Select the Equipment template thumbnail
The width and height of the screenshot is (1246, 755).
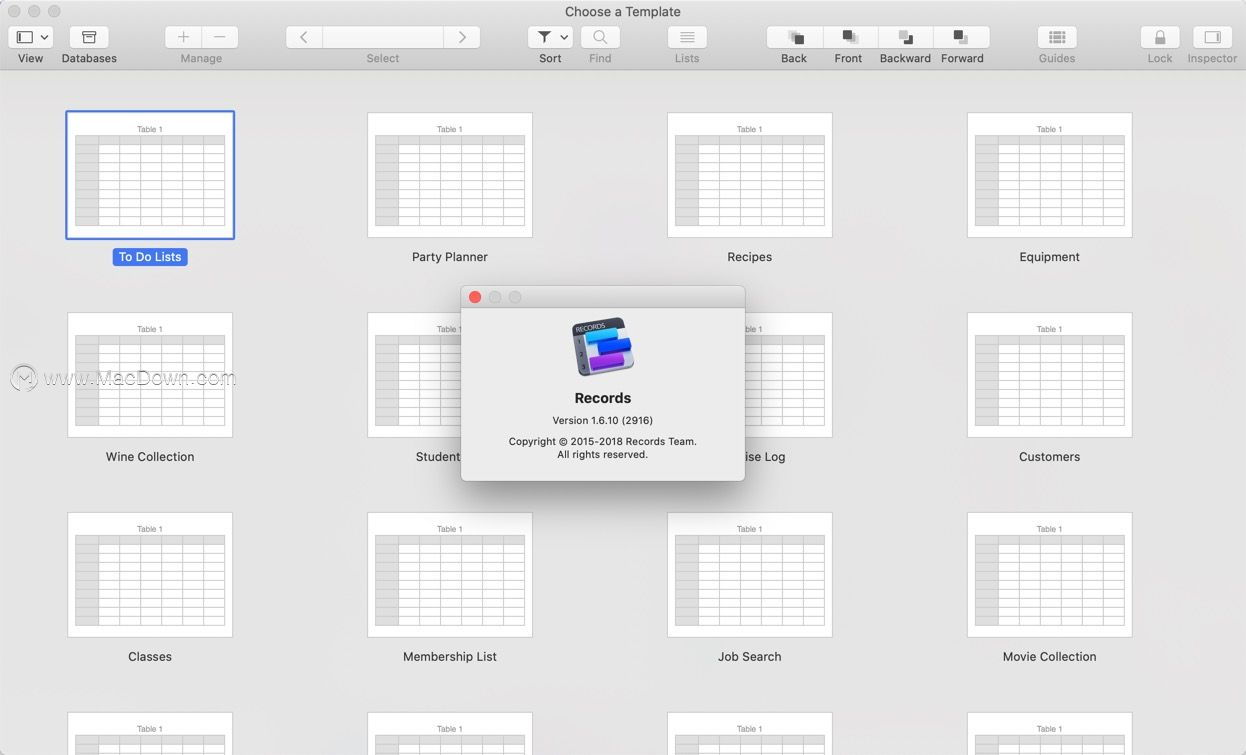1050,175
